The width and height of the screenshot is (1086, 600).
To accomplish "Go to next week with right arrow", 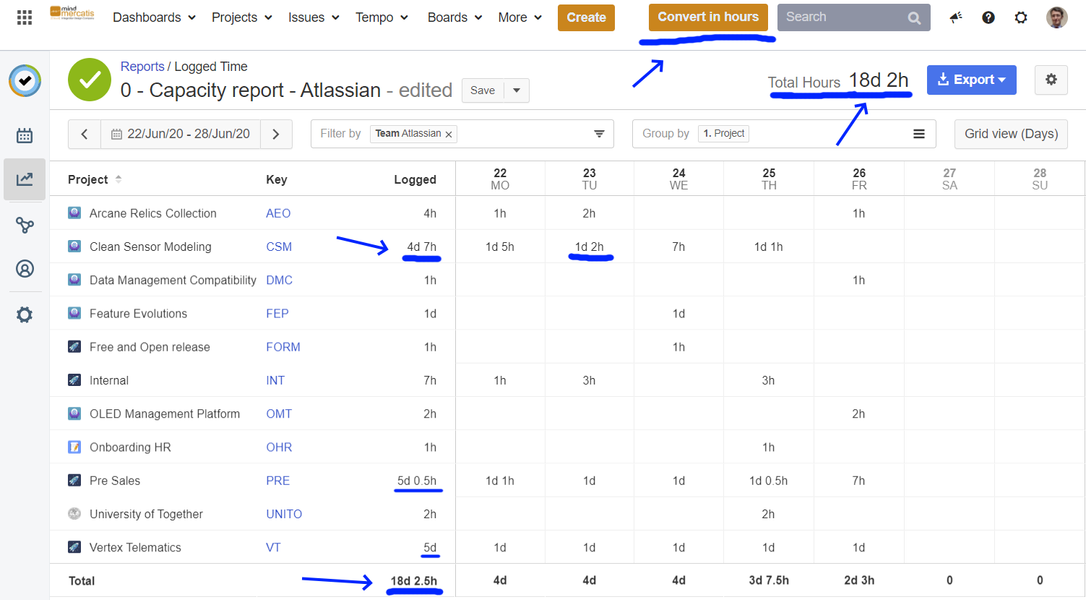I will (x=276, y=134).
